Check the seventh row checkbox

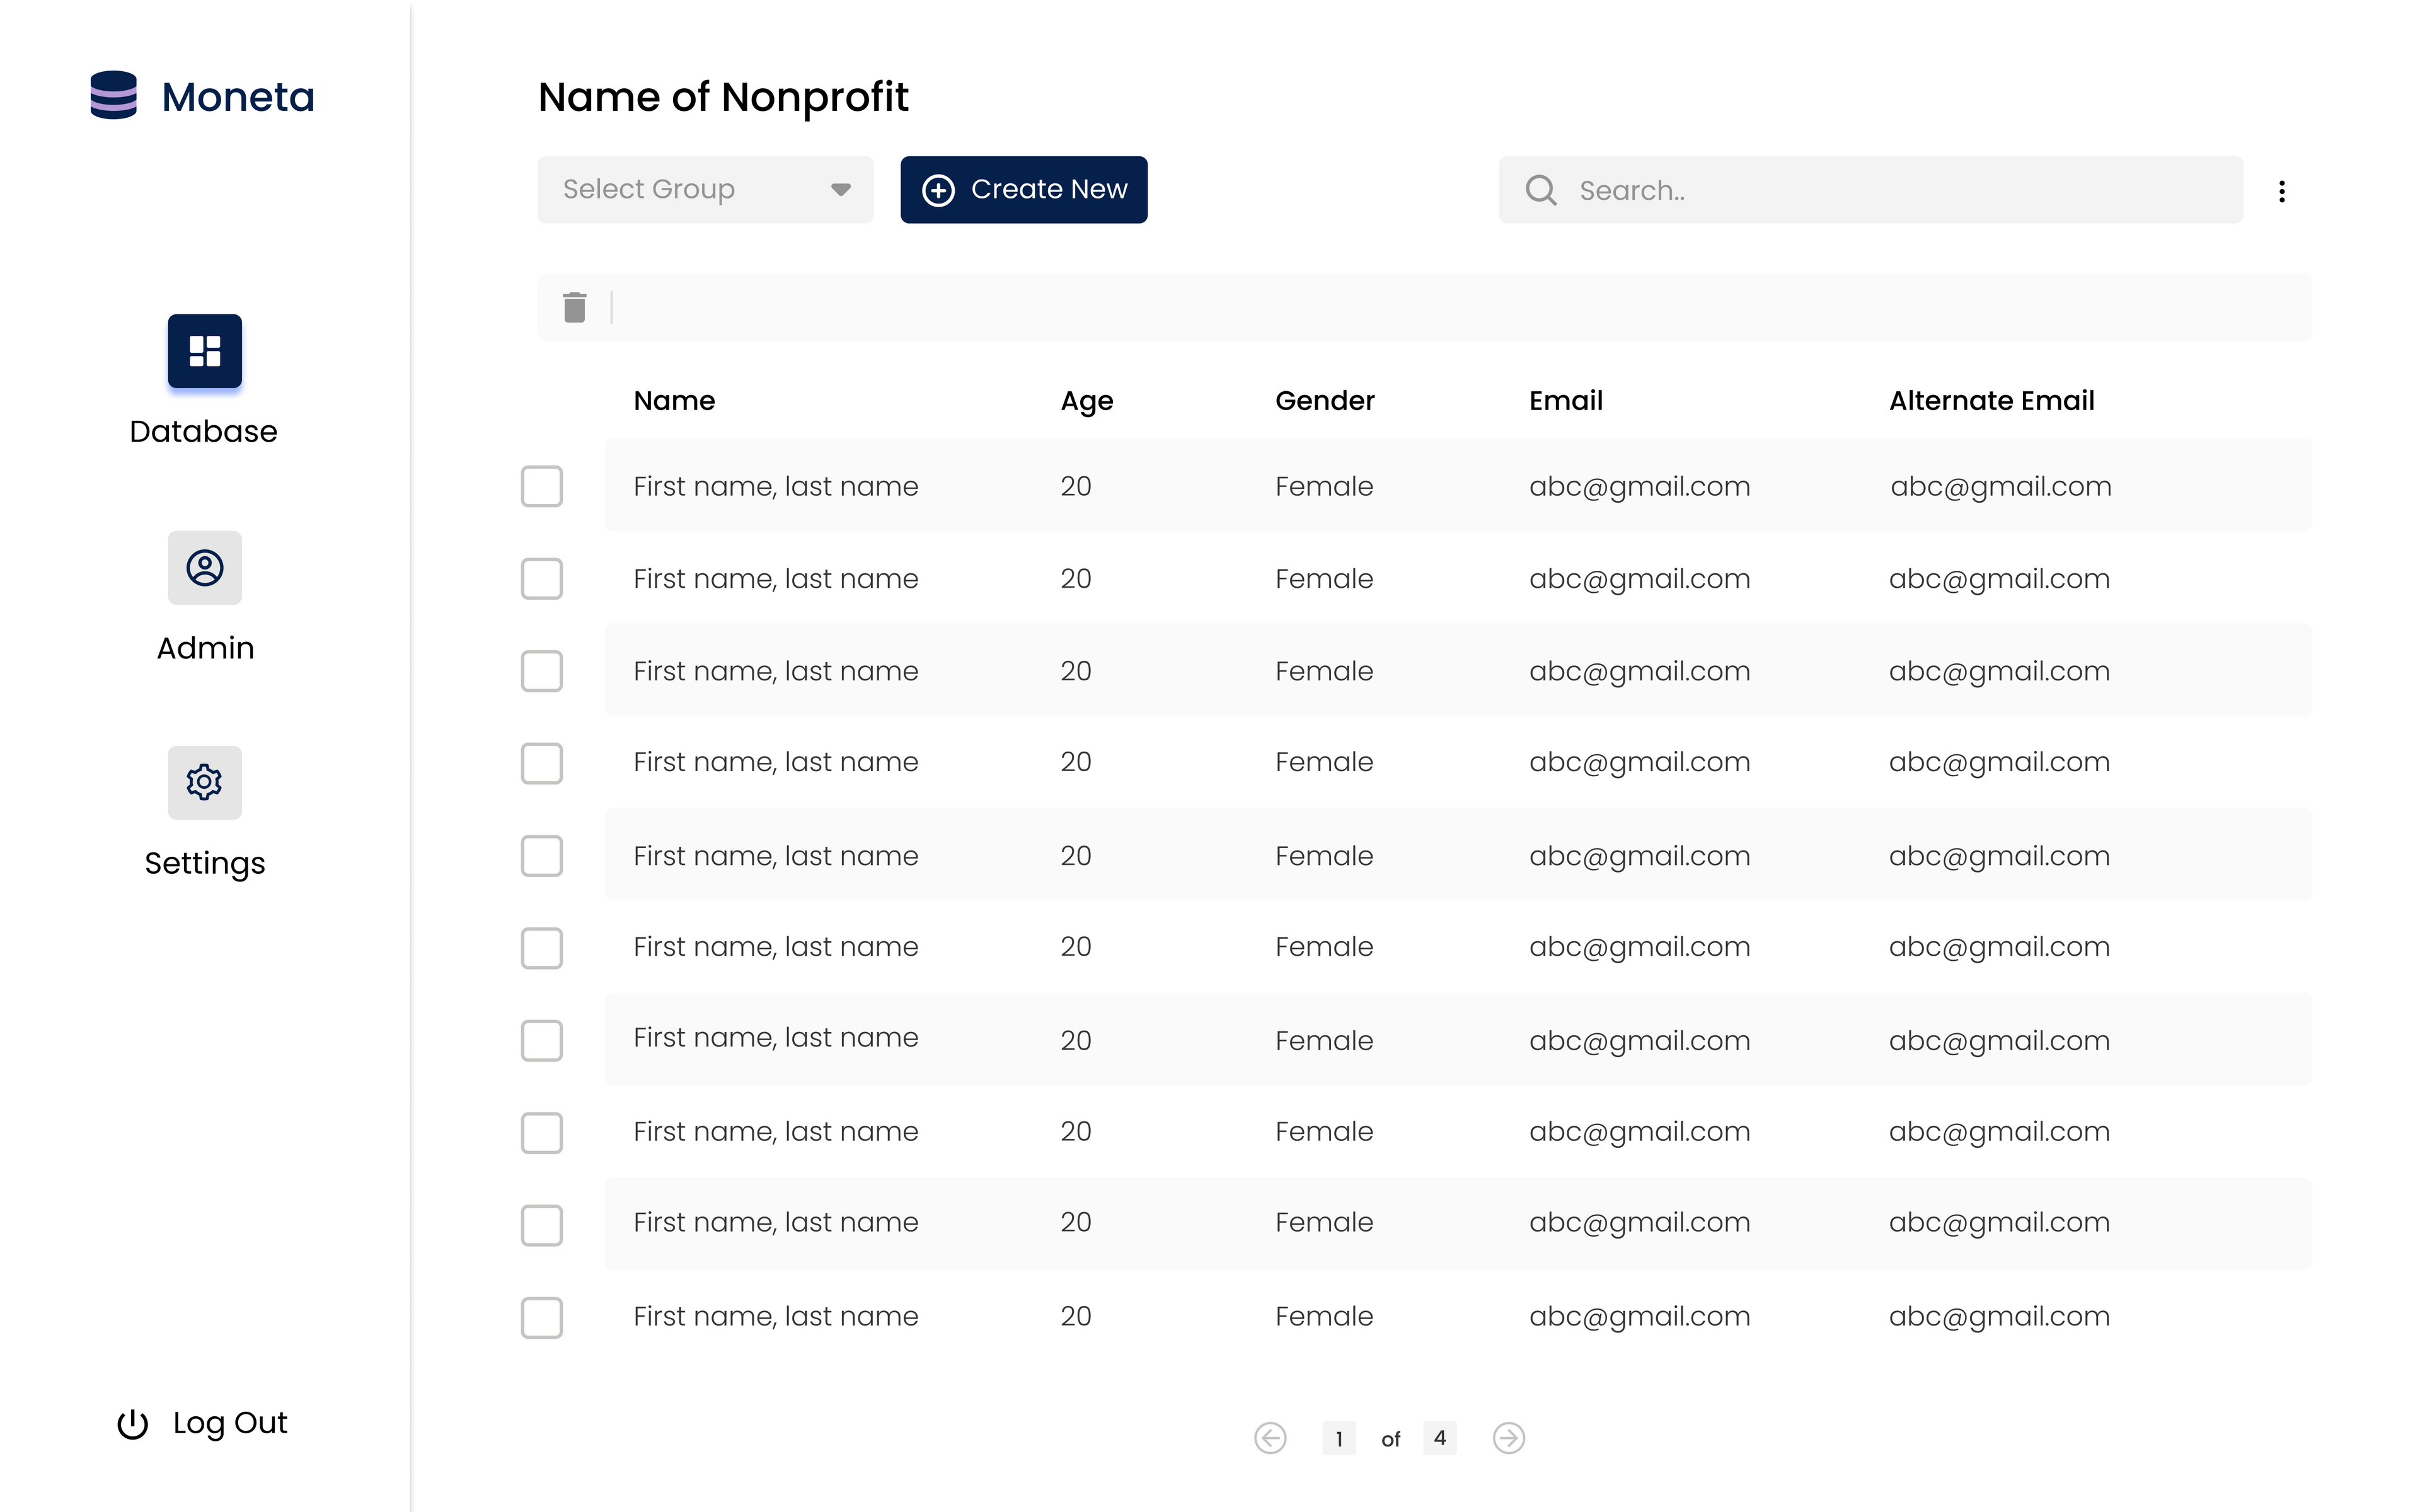pos(542,1040)
